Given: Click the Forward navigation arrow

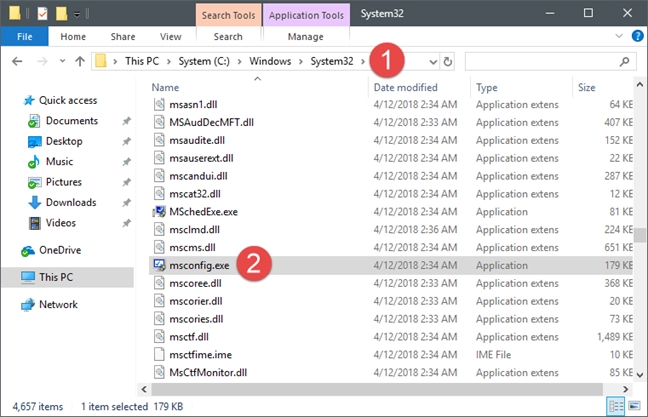Looking at the screenshot, I should [42, 62].
